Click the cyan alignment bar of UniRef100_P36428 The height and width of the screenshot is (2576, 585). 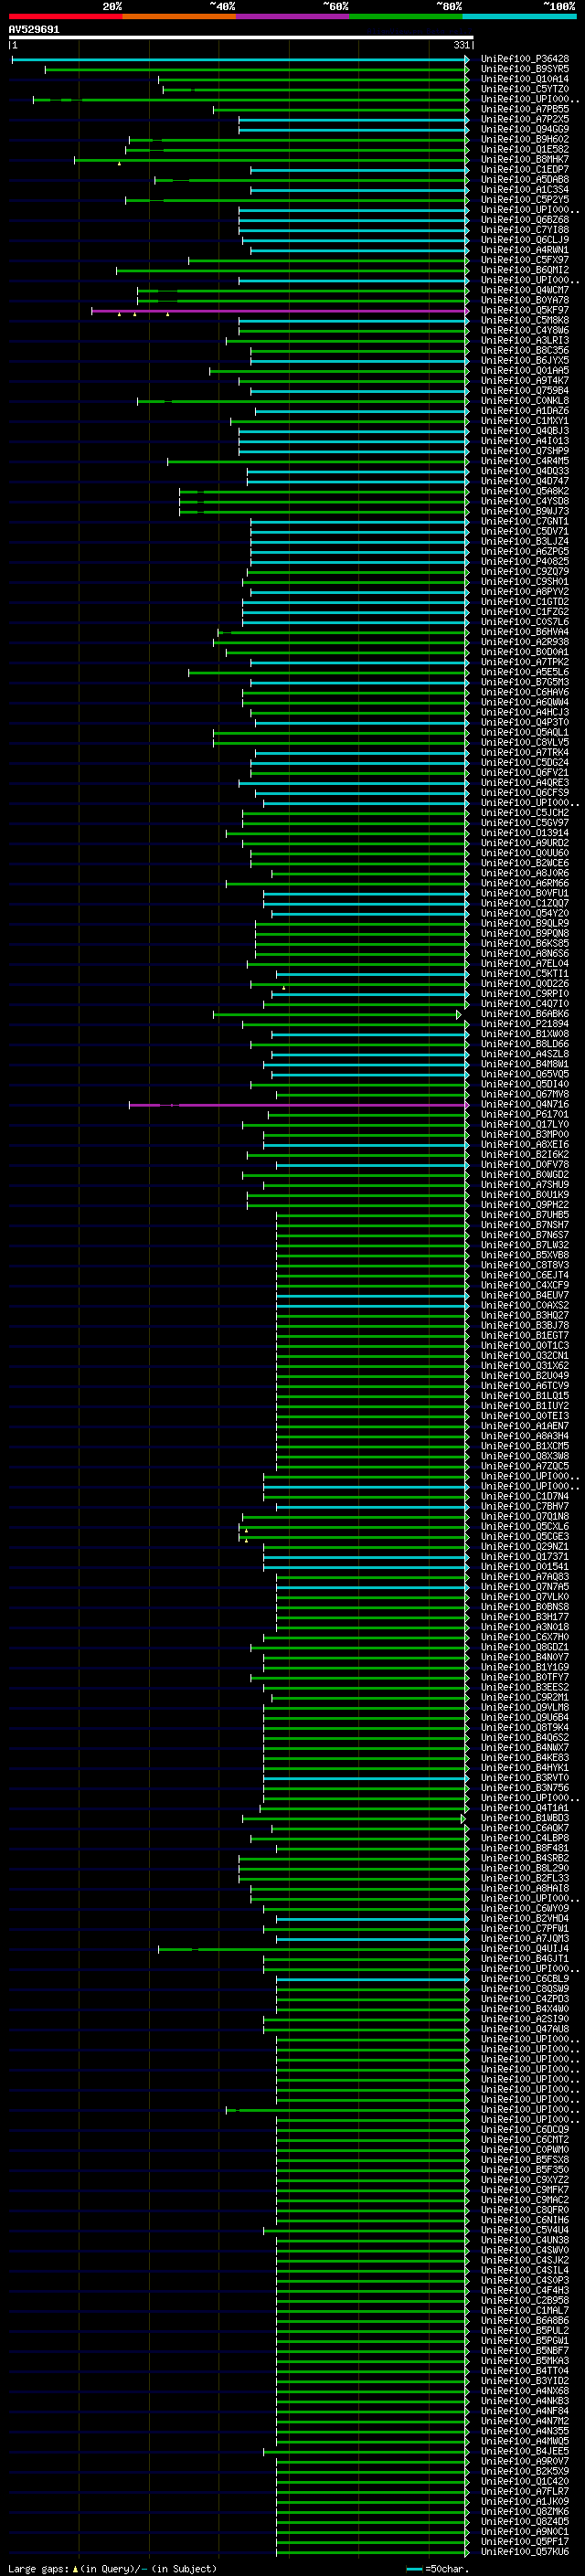(x=240, y=60)
